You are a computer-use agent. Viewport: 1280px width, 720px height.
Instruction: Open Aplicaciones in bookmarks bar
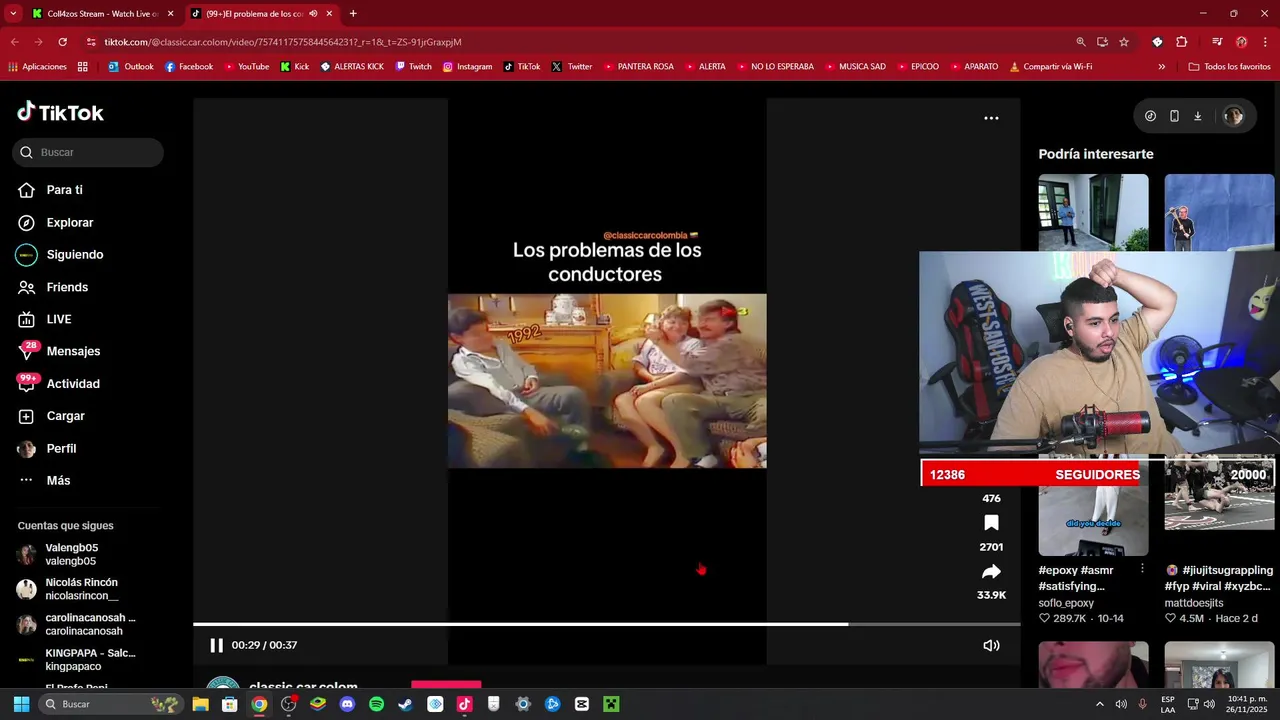pos(37,67)
